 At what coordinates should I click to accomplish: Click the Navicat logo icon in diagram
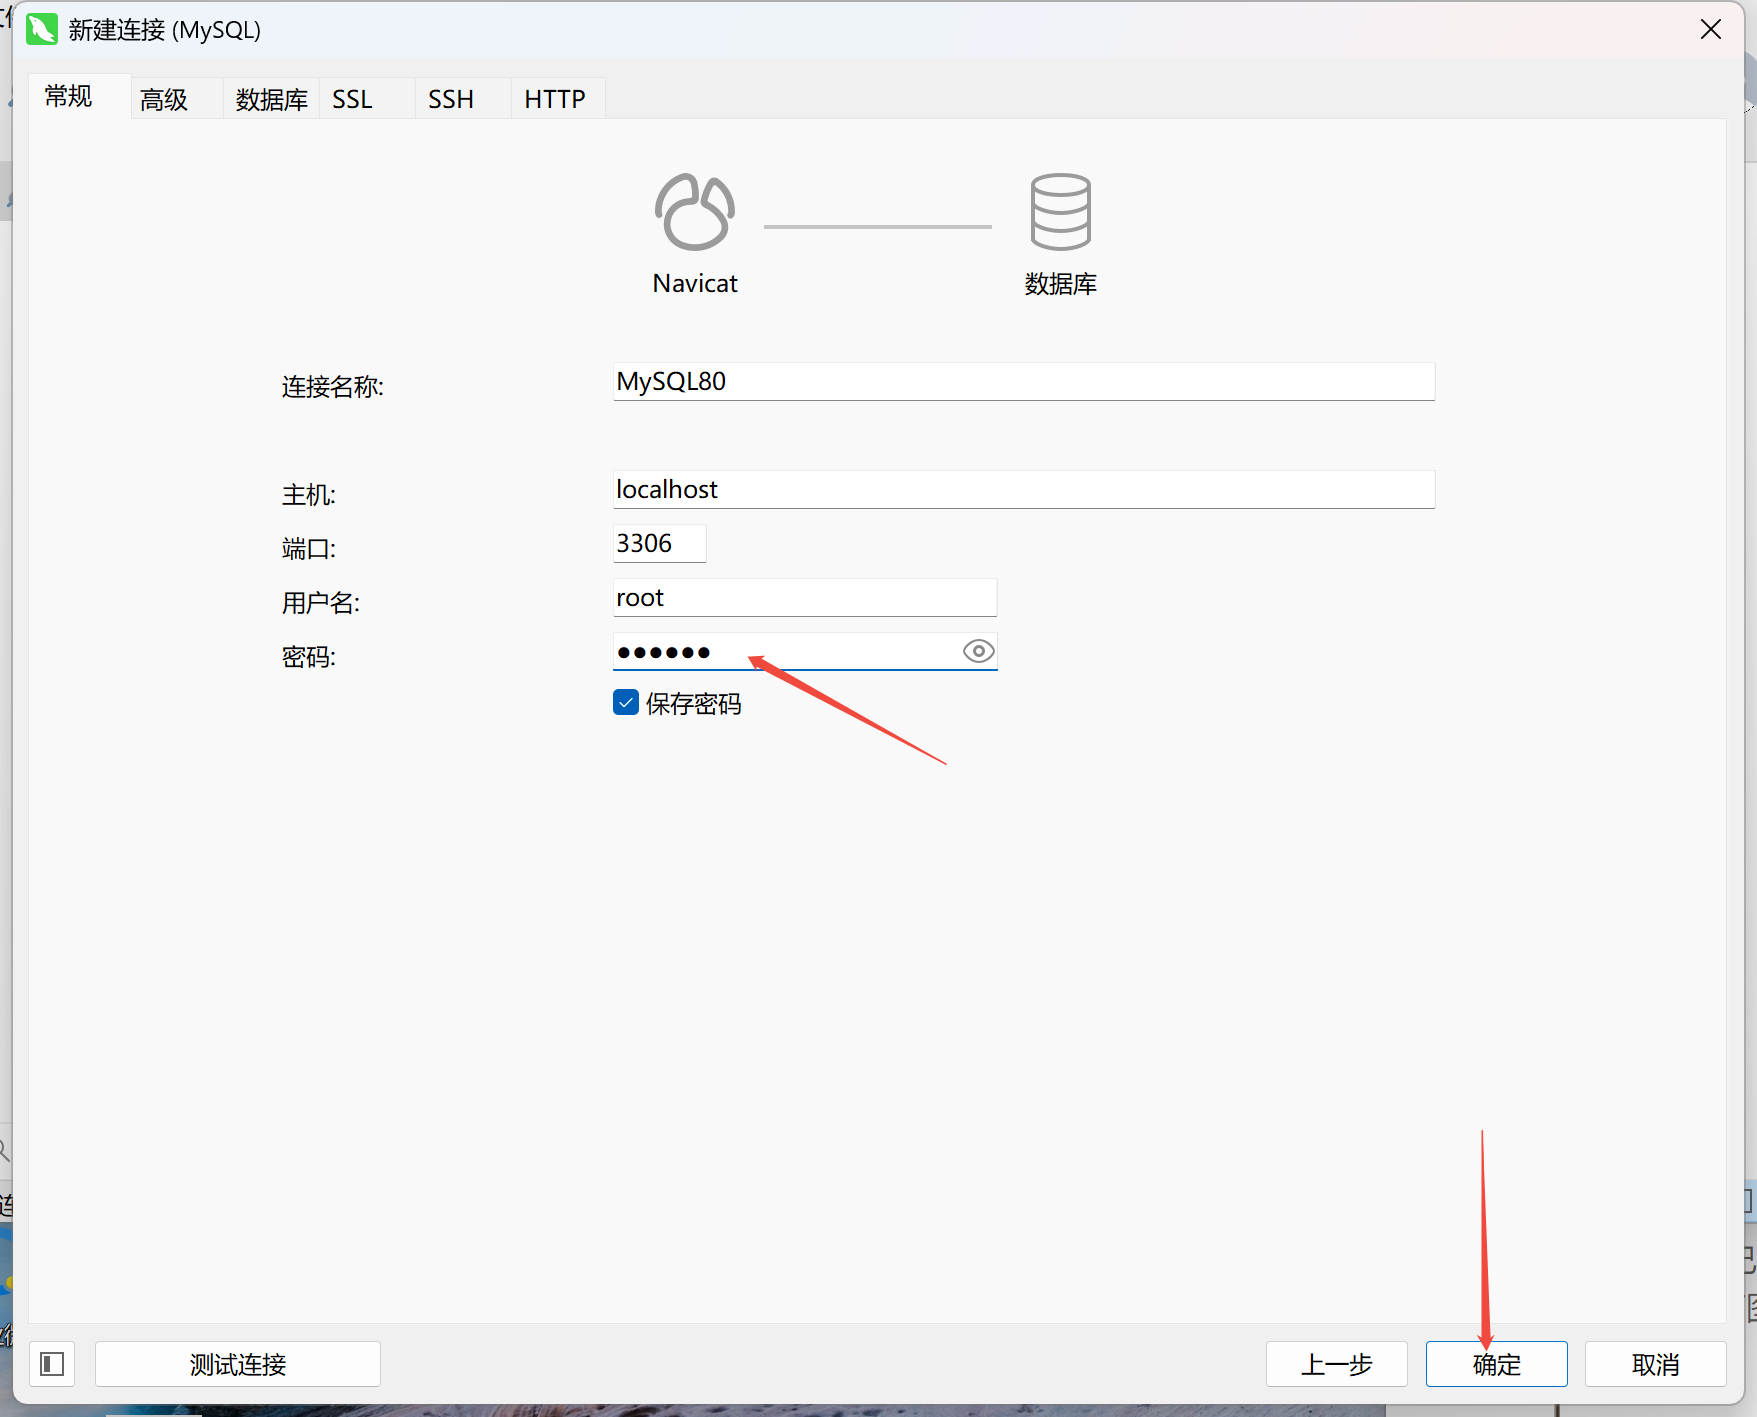pos(695,211)
